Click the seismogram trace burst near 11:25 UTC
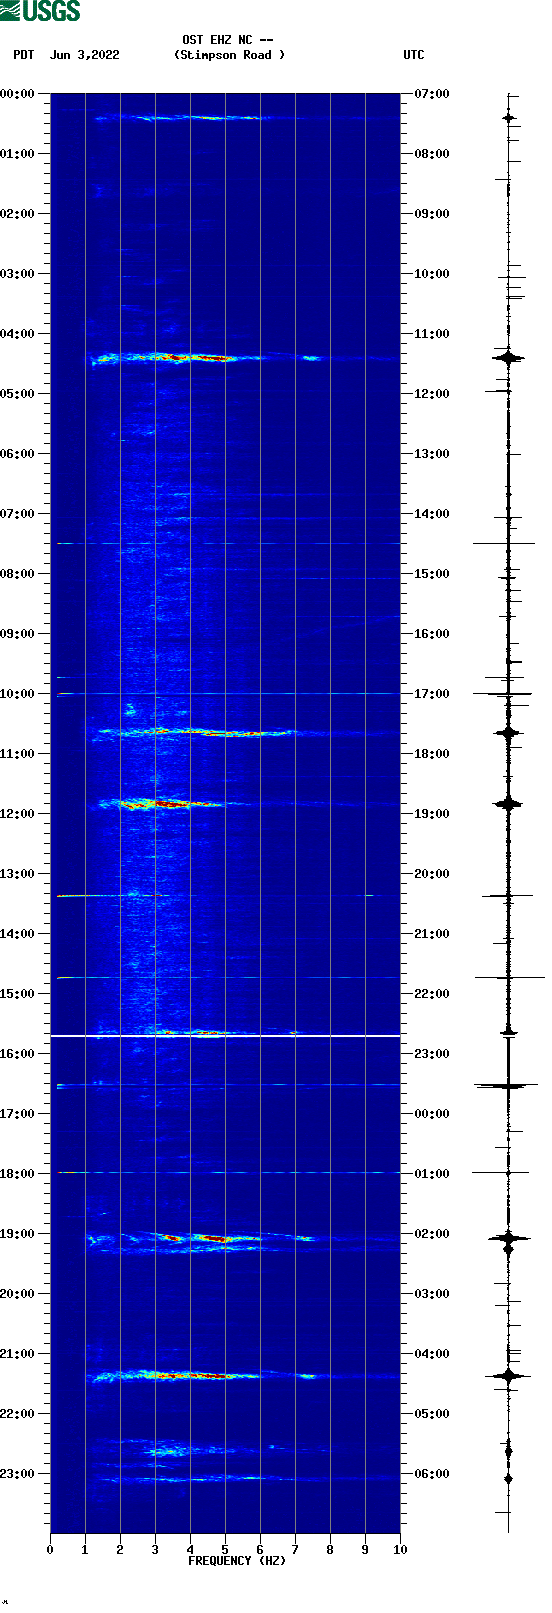Image resolution: width=552 pixels, height=1613 pixels. (x=508, y=357)
